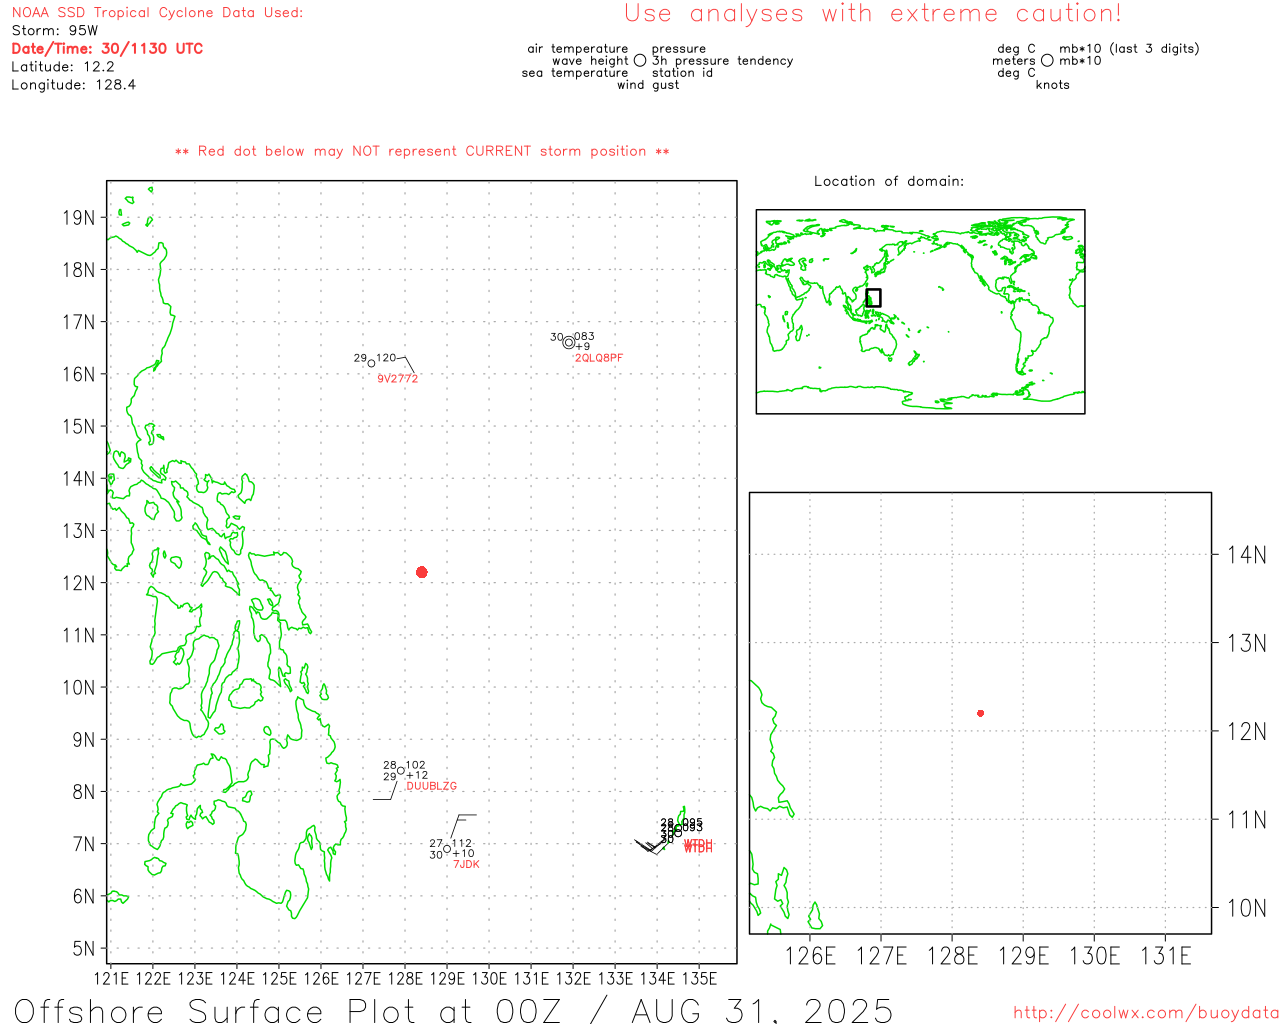Click the pressure value 112 near station 7JDK
The image size is (1280, 1024).
461,844
